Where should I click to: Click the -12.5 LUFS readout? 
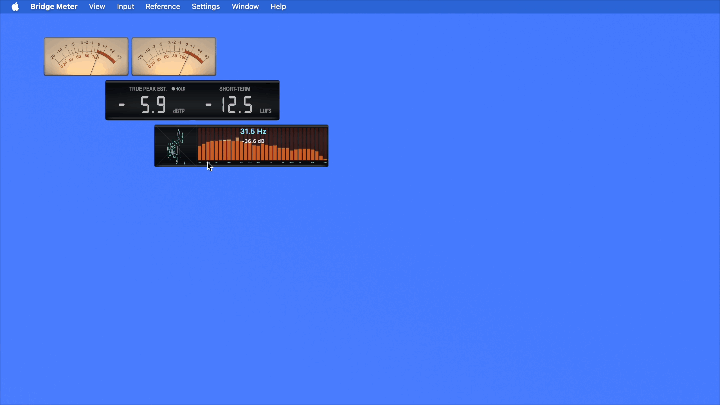pos(229,105)
